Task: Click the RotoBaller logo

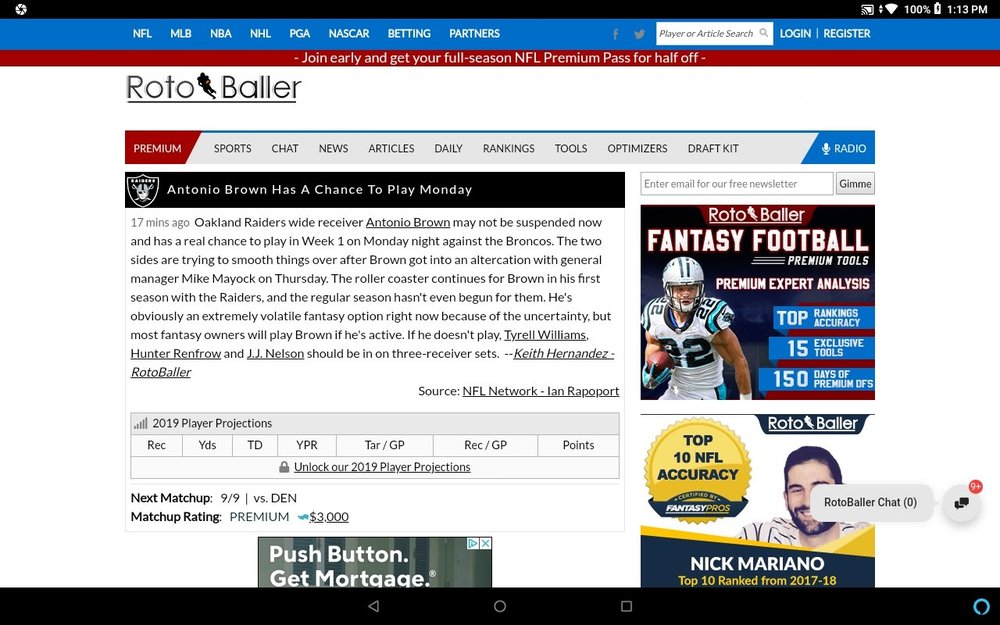Action: coord(214,87)
